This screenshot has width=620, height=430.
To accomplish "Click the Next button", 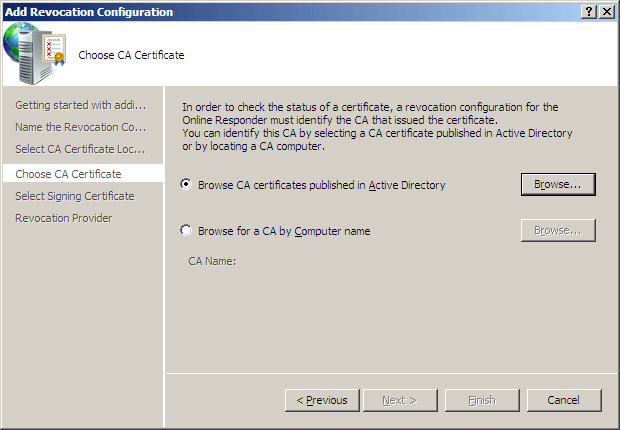I will point(400,400).
